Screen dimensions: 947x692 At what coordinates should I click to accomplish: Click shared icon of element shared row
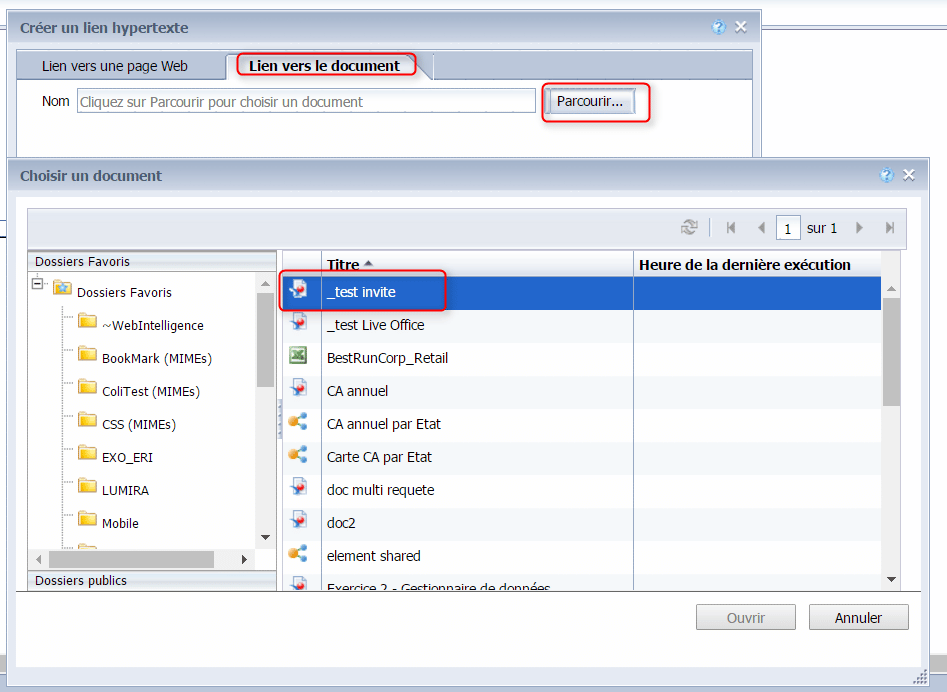click(298, 553)
